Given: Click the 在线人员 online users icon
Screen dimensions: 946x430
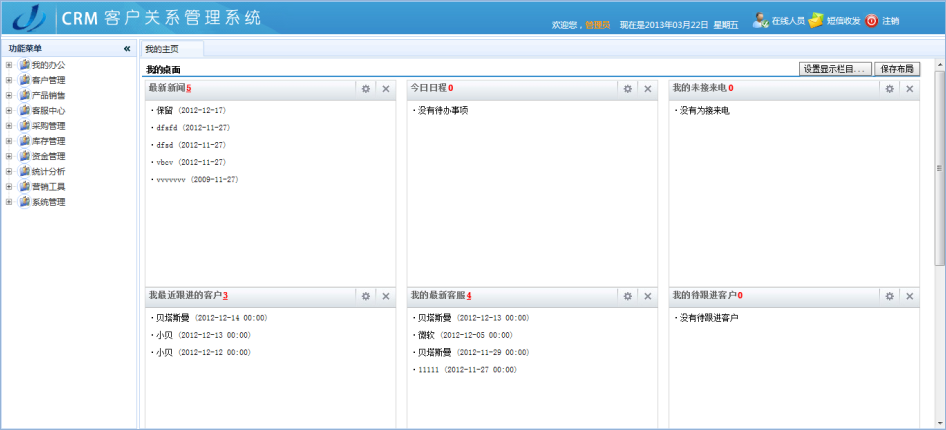Looking at the screenshot, I should pos(760,20).
